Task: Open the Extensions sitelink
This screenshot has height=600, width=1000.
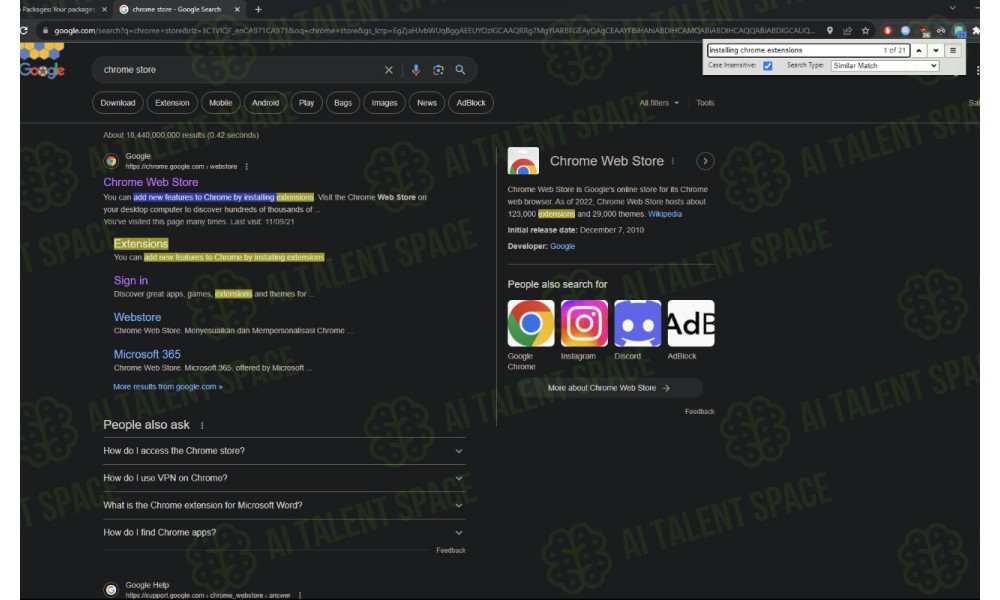Action: coord(141,244)
